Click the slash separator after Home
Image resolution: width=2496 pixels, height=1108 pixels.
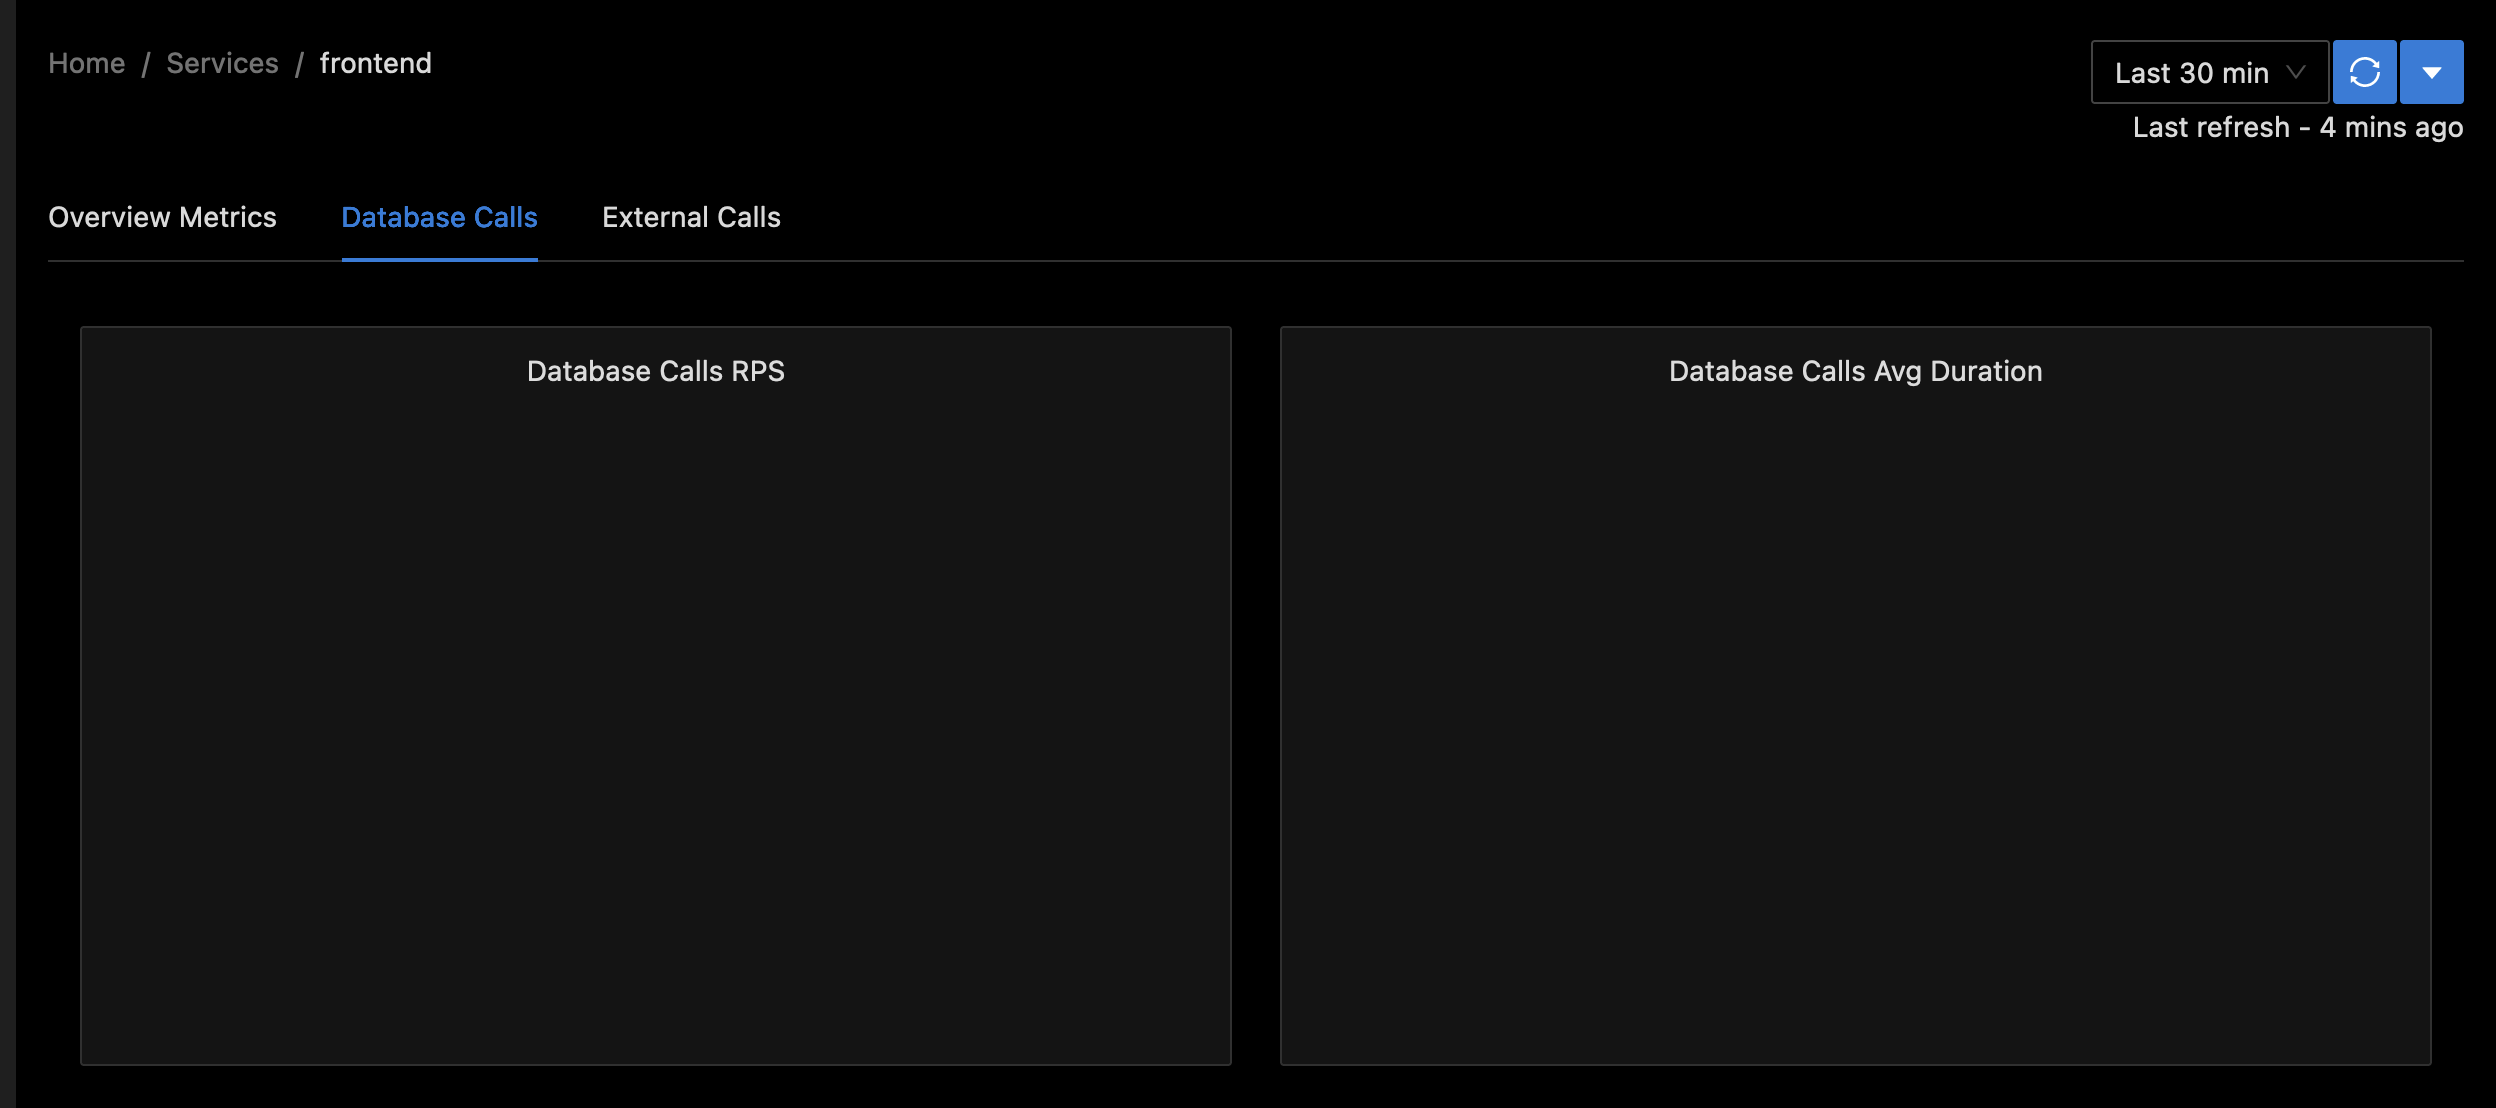146,65
